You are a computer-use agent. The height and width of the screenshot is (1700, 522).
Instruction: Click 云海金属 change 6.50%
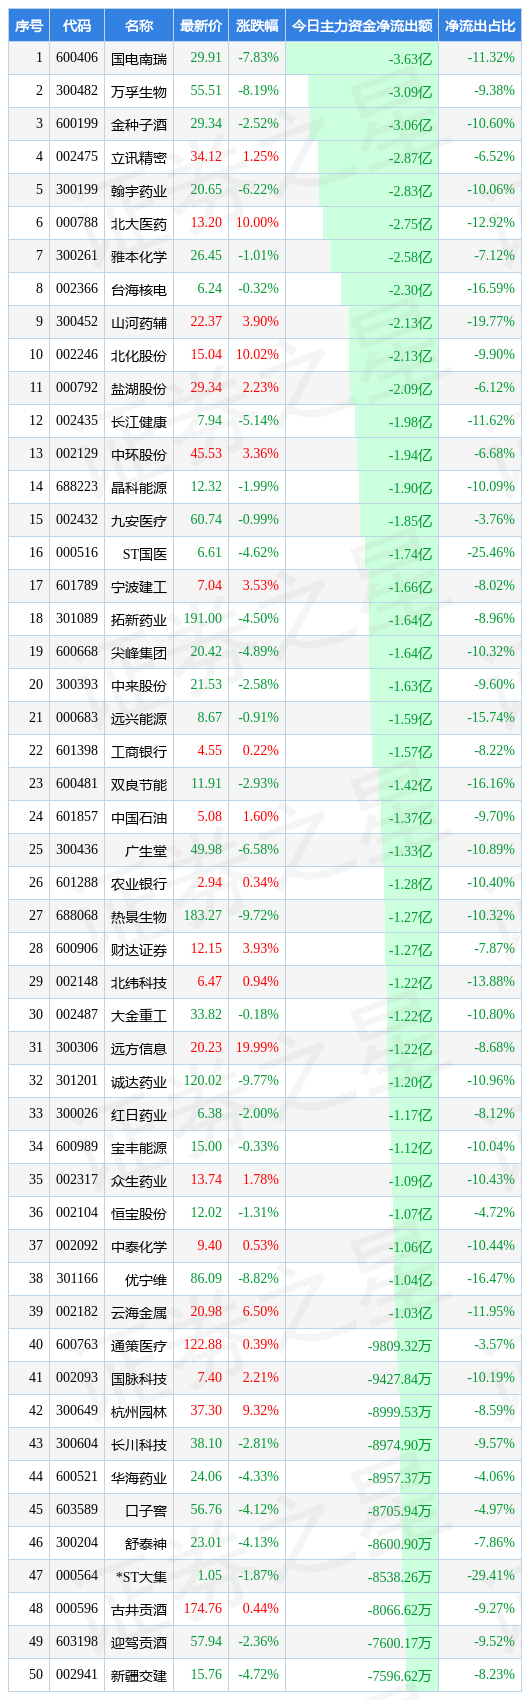[x=260, y=1312]
